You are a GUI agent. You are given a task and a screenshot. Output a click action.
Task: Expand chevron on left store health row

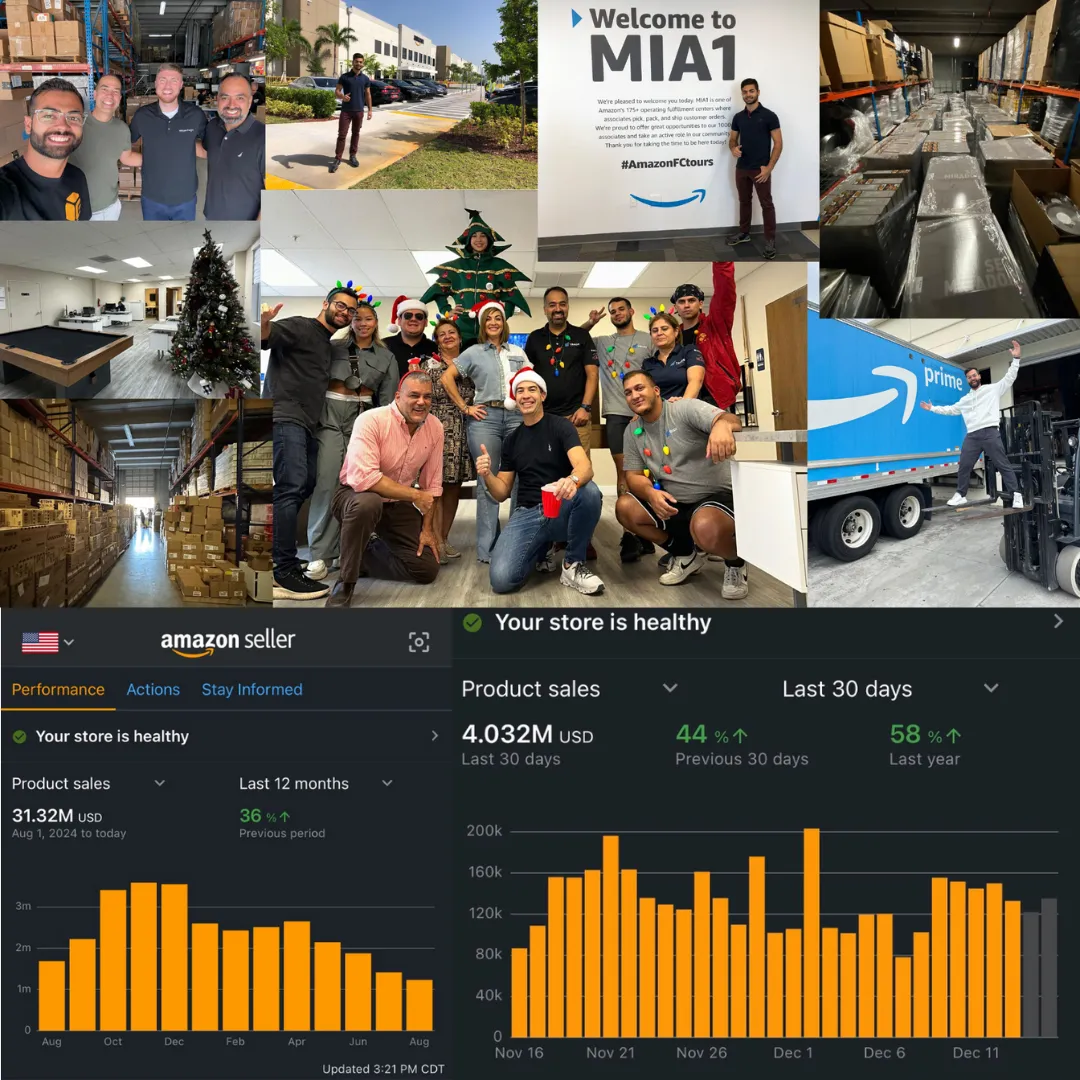(435, 736)
